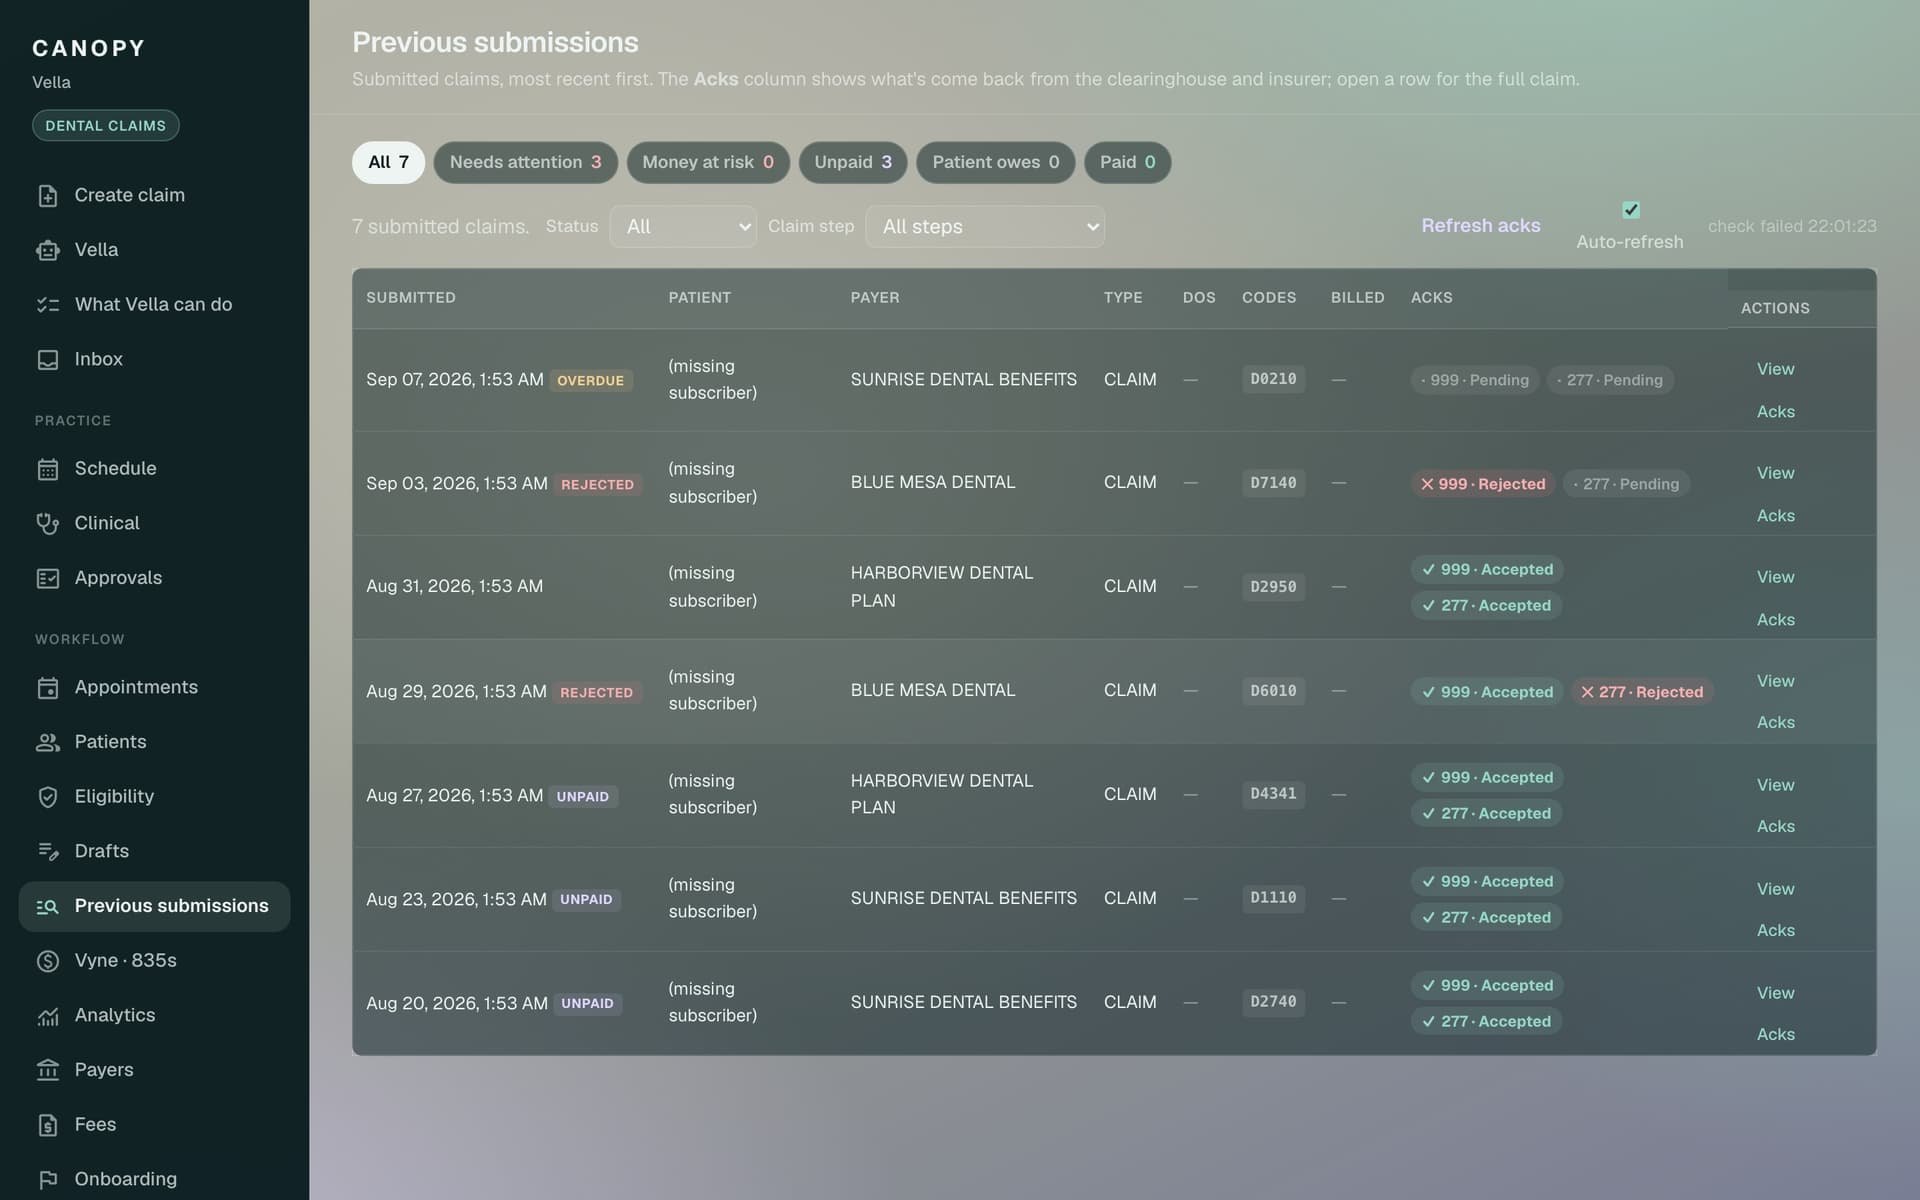1920x1200 pixels.
Task: Click the Vella robot icon
Action: tap(48, 250)
